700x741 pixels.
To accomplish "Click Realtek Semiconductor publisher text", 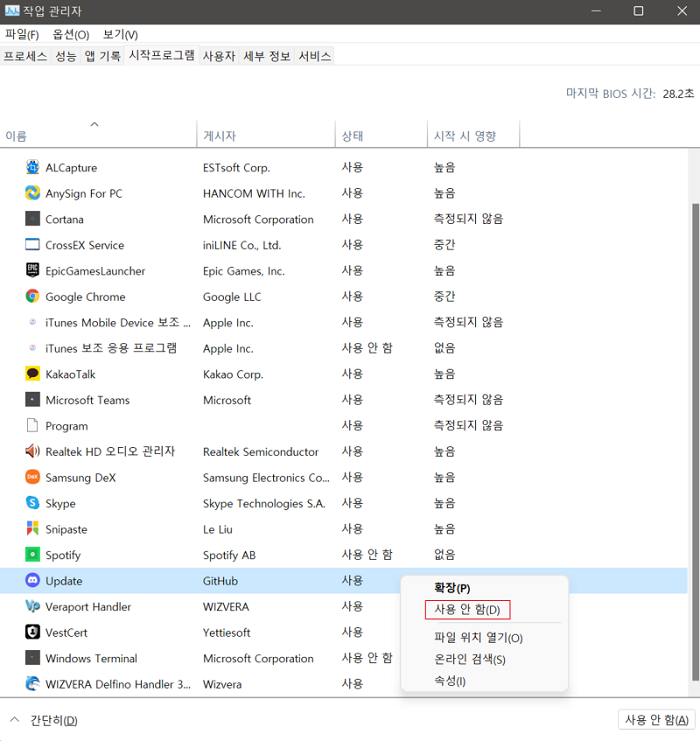I will pyautogui.click(x=261, y=452).
